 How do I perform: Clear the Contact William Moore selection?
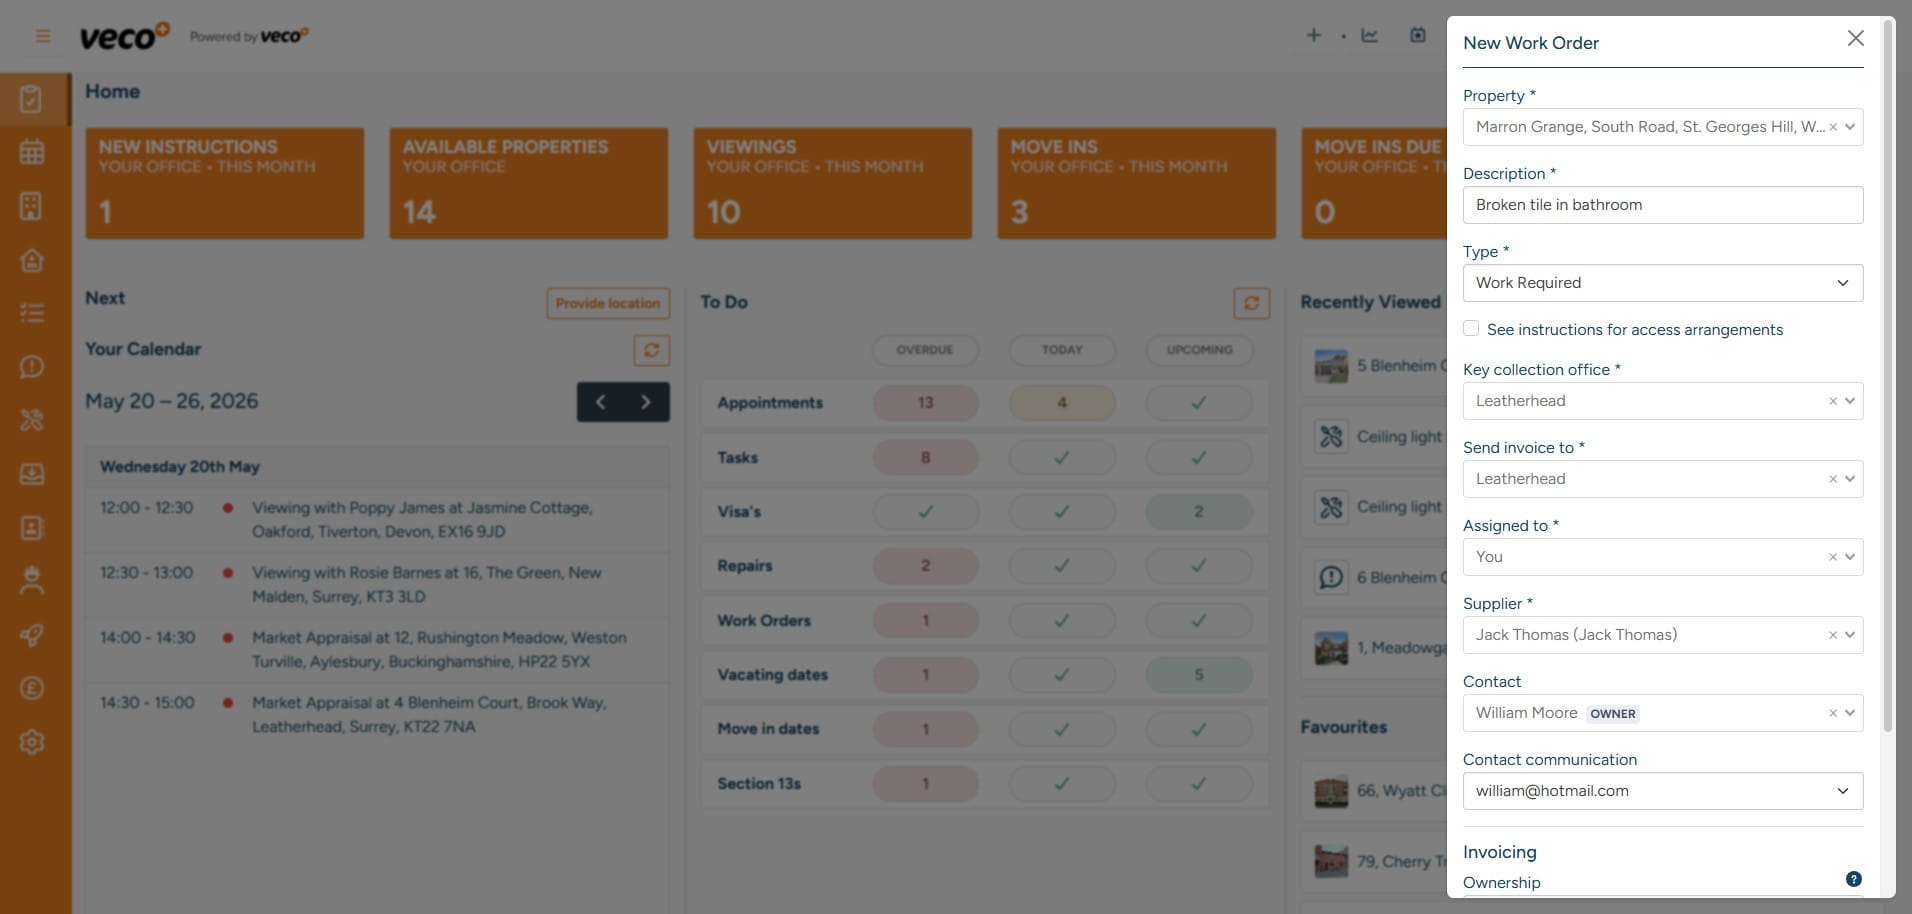(1832, 713)
